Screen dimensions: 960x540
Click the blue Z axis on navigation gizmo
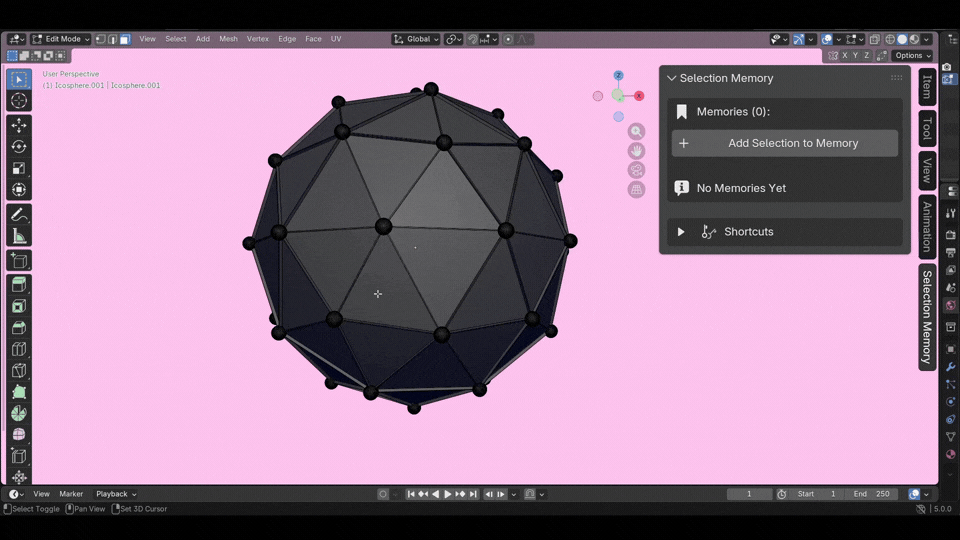[x=618, y=75]
